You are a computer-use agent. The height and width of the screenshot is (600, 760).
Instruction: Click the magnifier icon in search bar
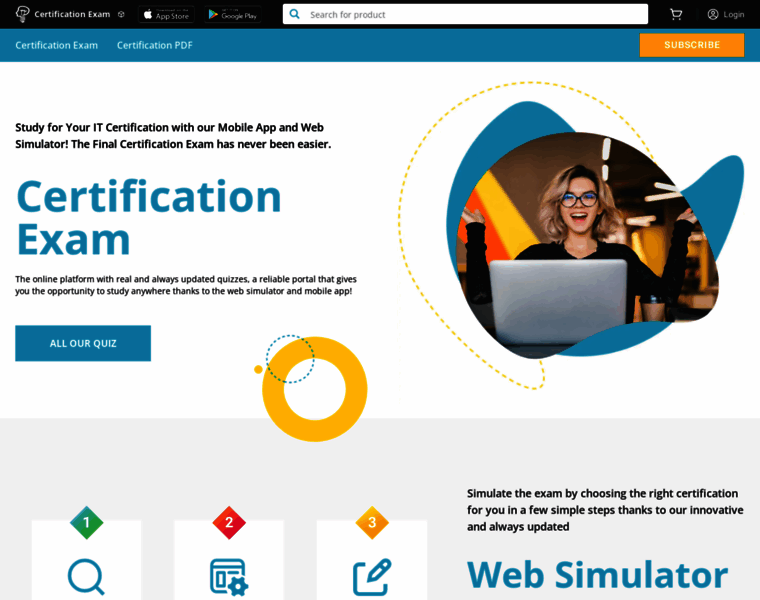point(295,15)
